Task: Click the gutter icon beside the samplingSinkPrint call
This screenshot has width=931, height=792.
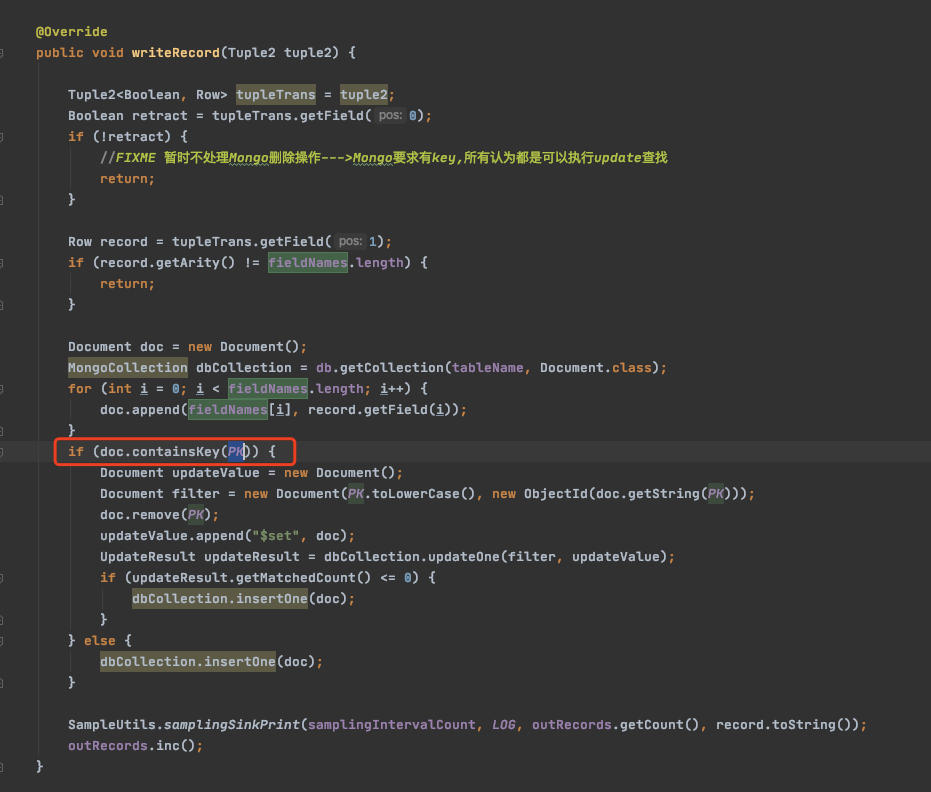Action: click(8, 724)
